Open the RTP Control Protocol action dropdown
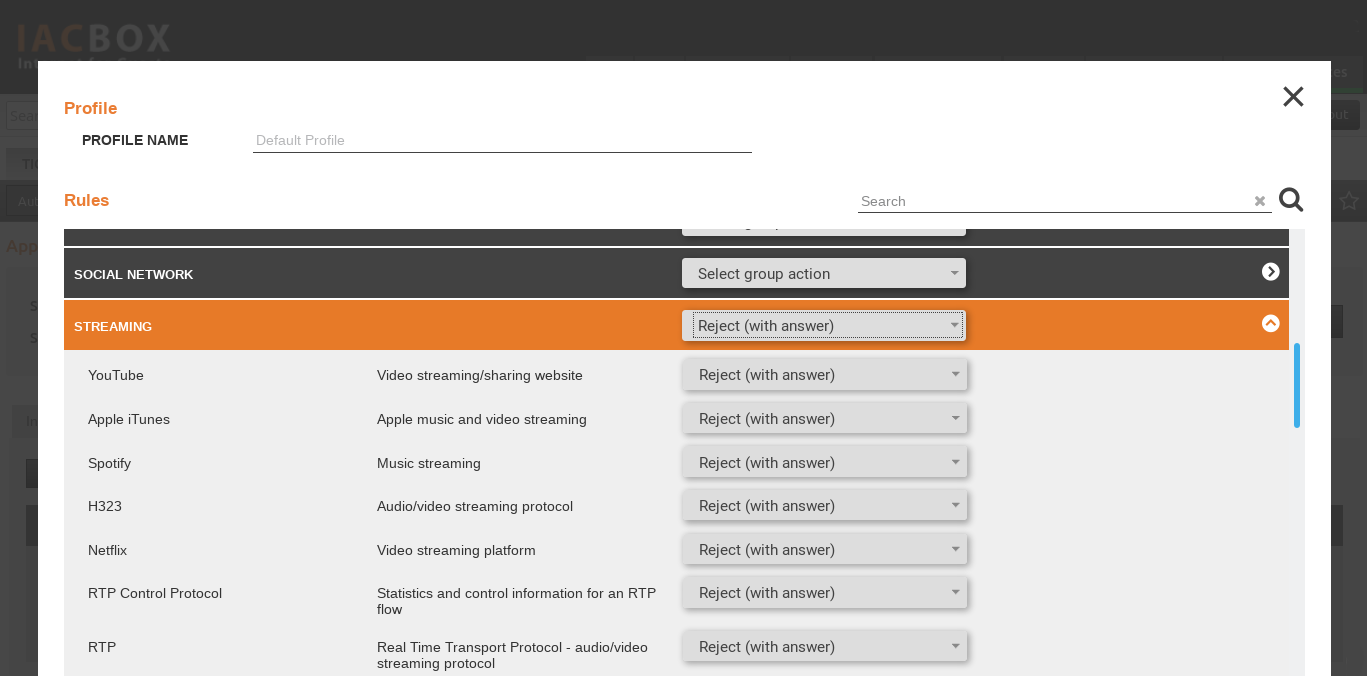Image resolution: width=1367 pixels, height=676 pixels. click(825, 593)
